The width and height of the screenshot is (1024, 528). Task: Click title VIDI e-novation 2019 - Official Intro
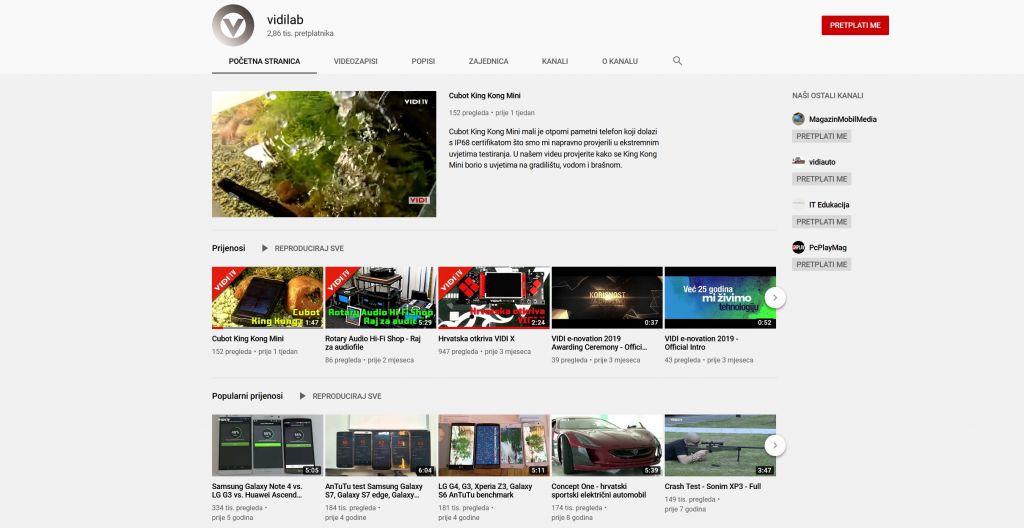pyautogui.click(x=701, y=343)
